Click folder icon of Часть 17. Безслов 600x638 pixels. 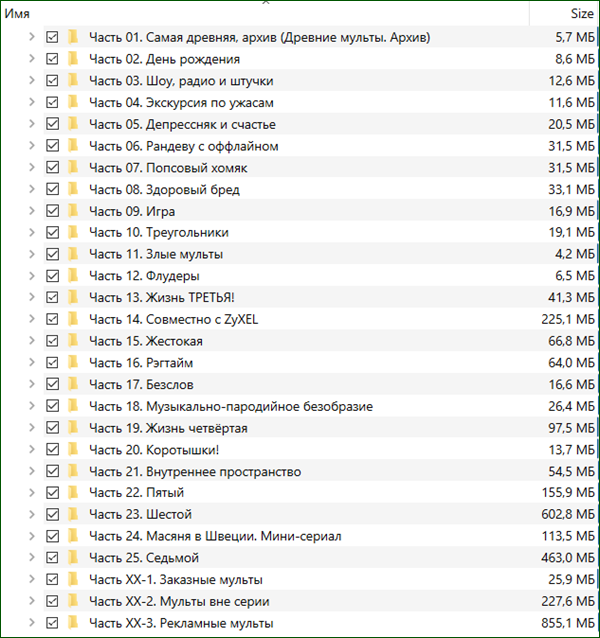tap(73, 384)
